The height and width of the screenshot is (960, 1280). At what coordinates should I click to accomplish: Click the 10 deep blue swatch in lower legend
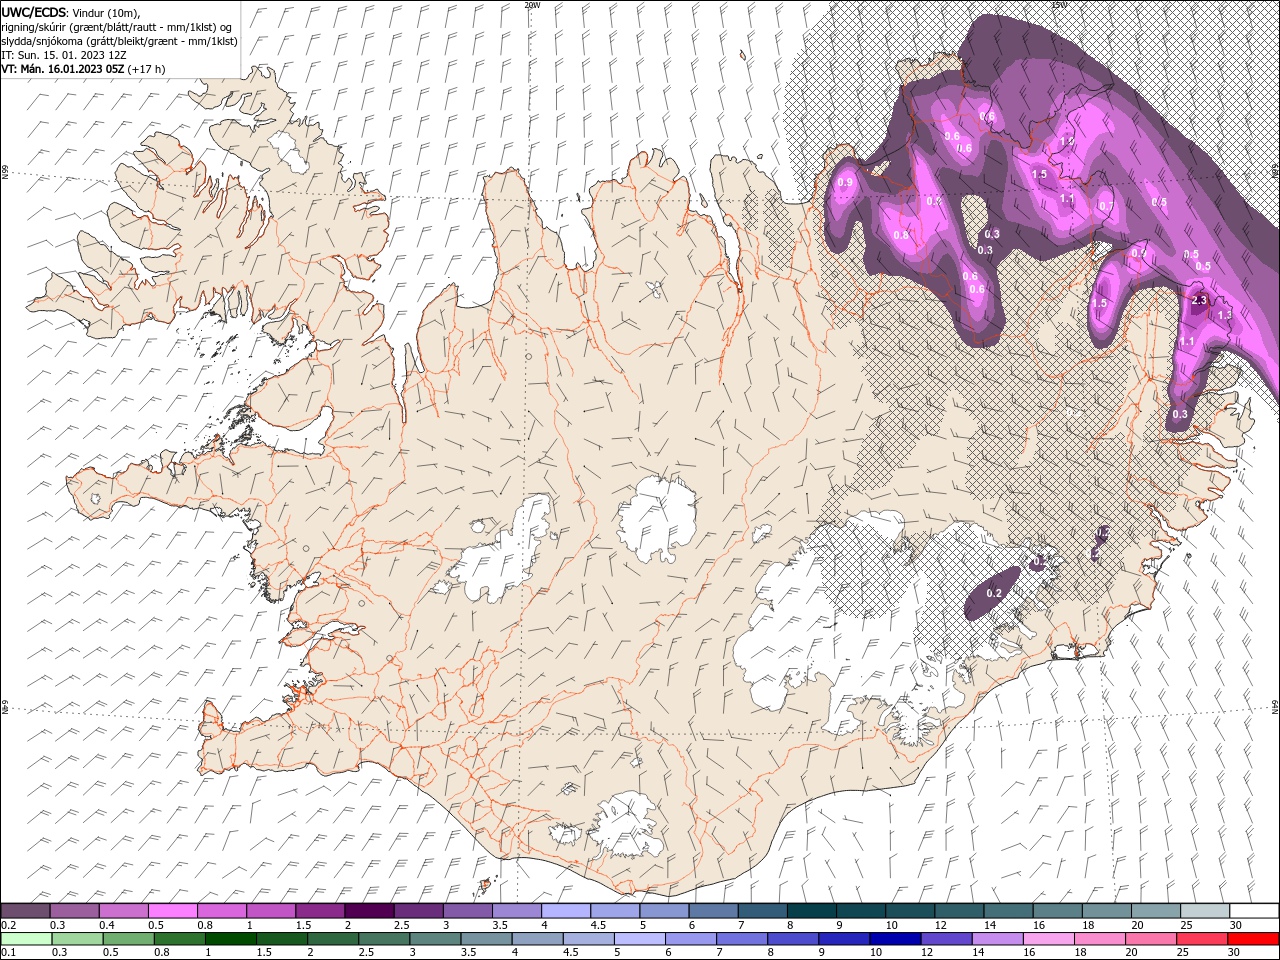tap(895, 938)
